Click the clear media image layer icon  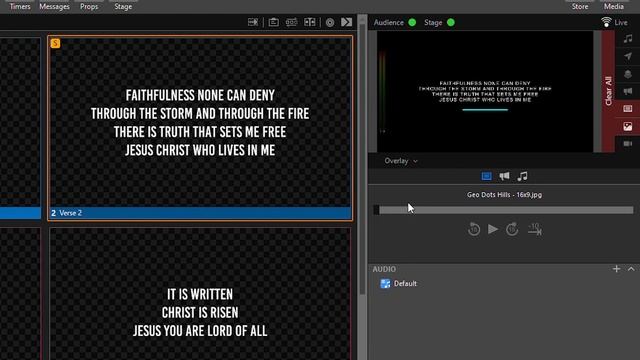tap(628, 127)
